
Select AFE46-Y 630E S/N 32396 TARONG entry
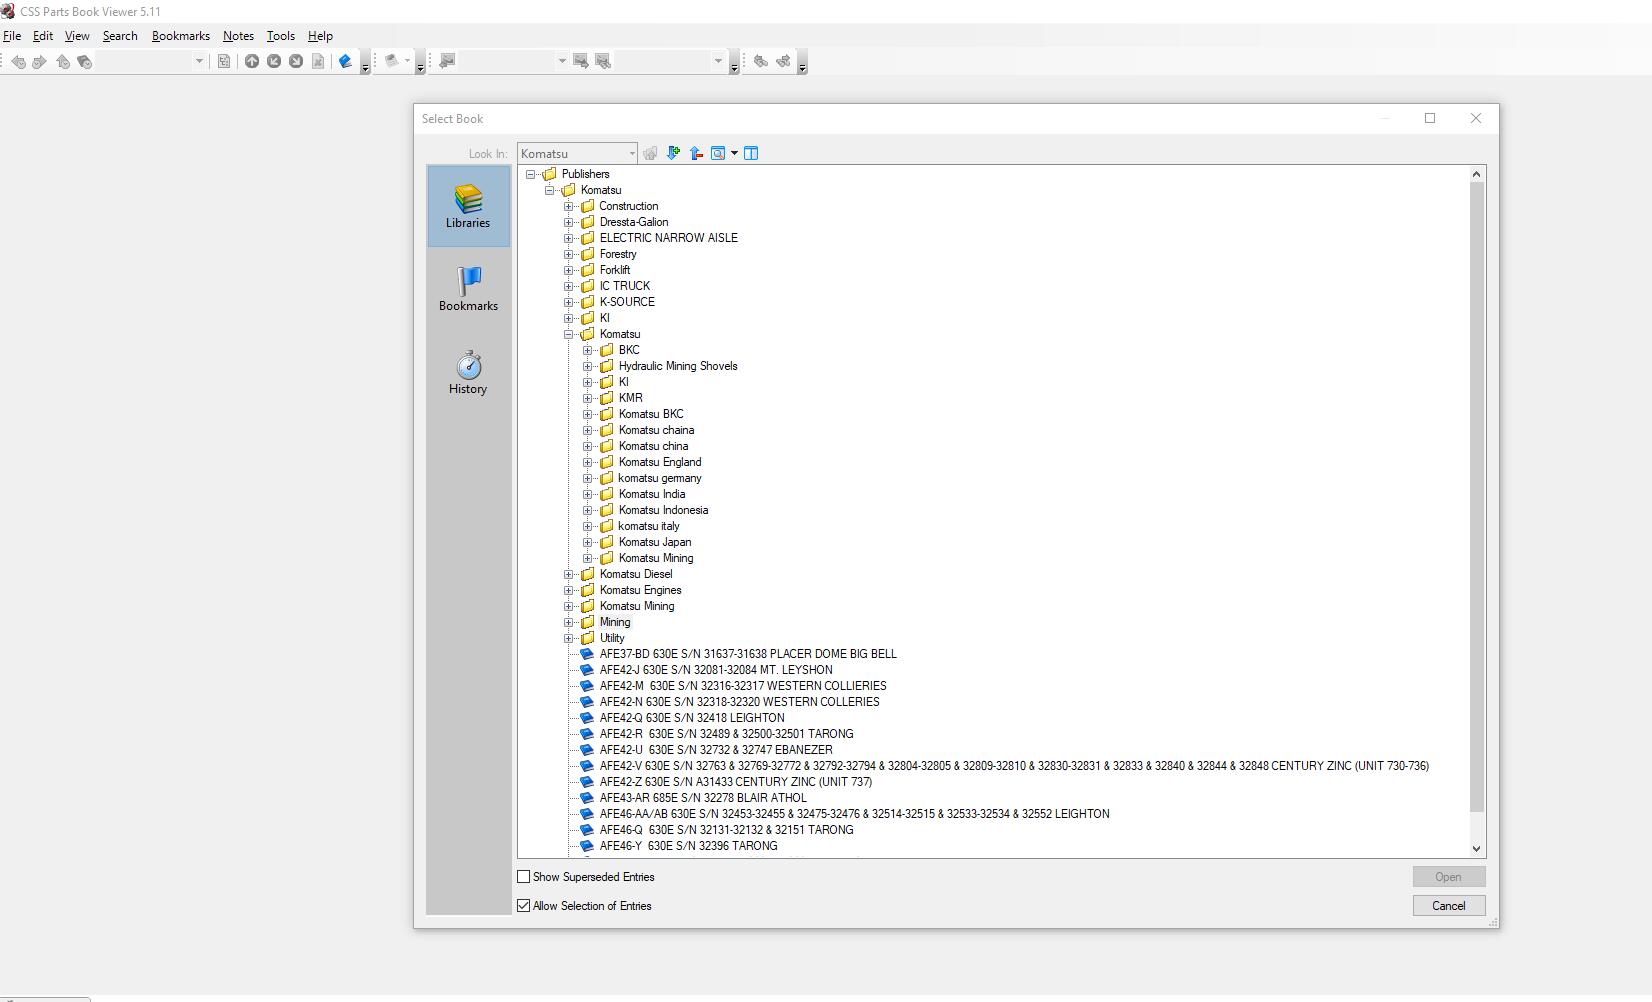point(688,846)
